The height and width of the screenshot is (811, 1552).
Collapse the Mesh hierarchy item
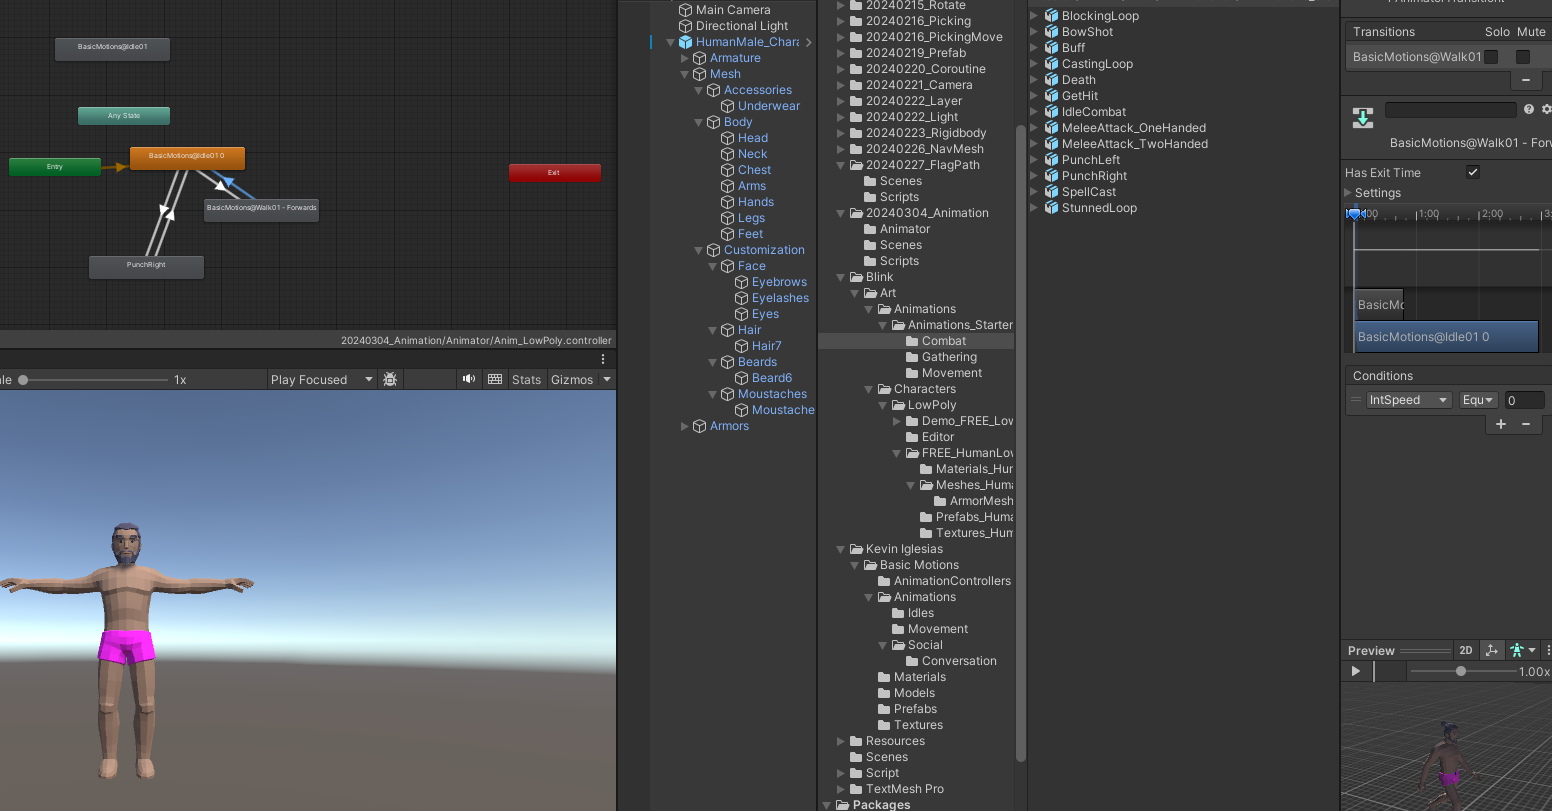coord(685,74)
